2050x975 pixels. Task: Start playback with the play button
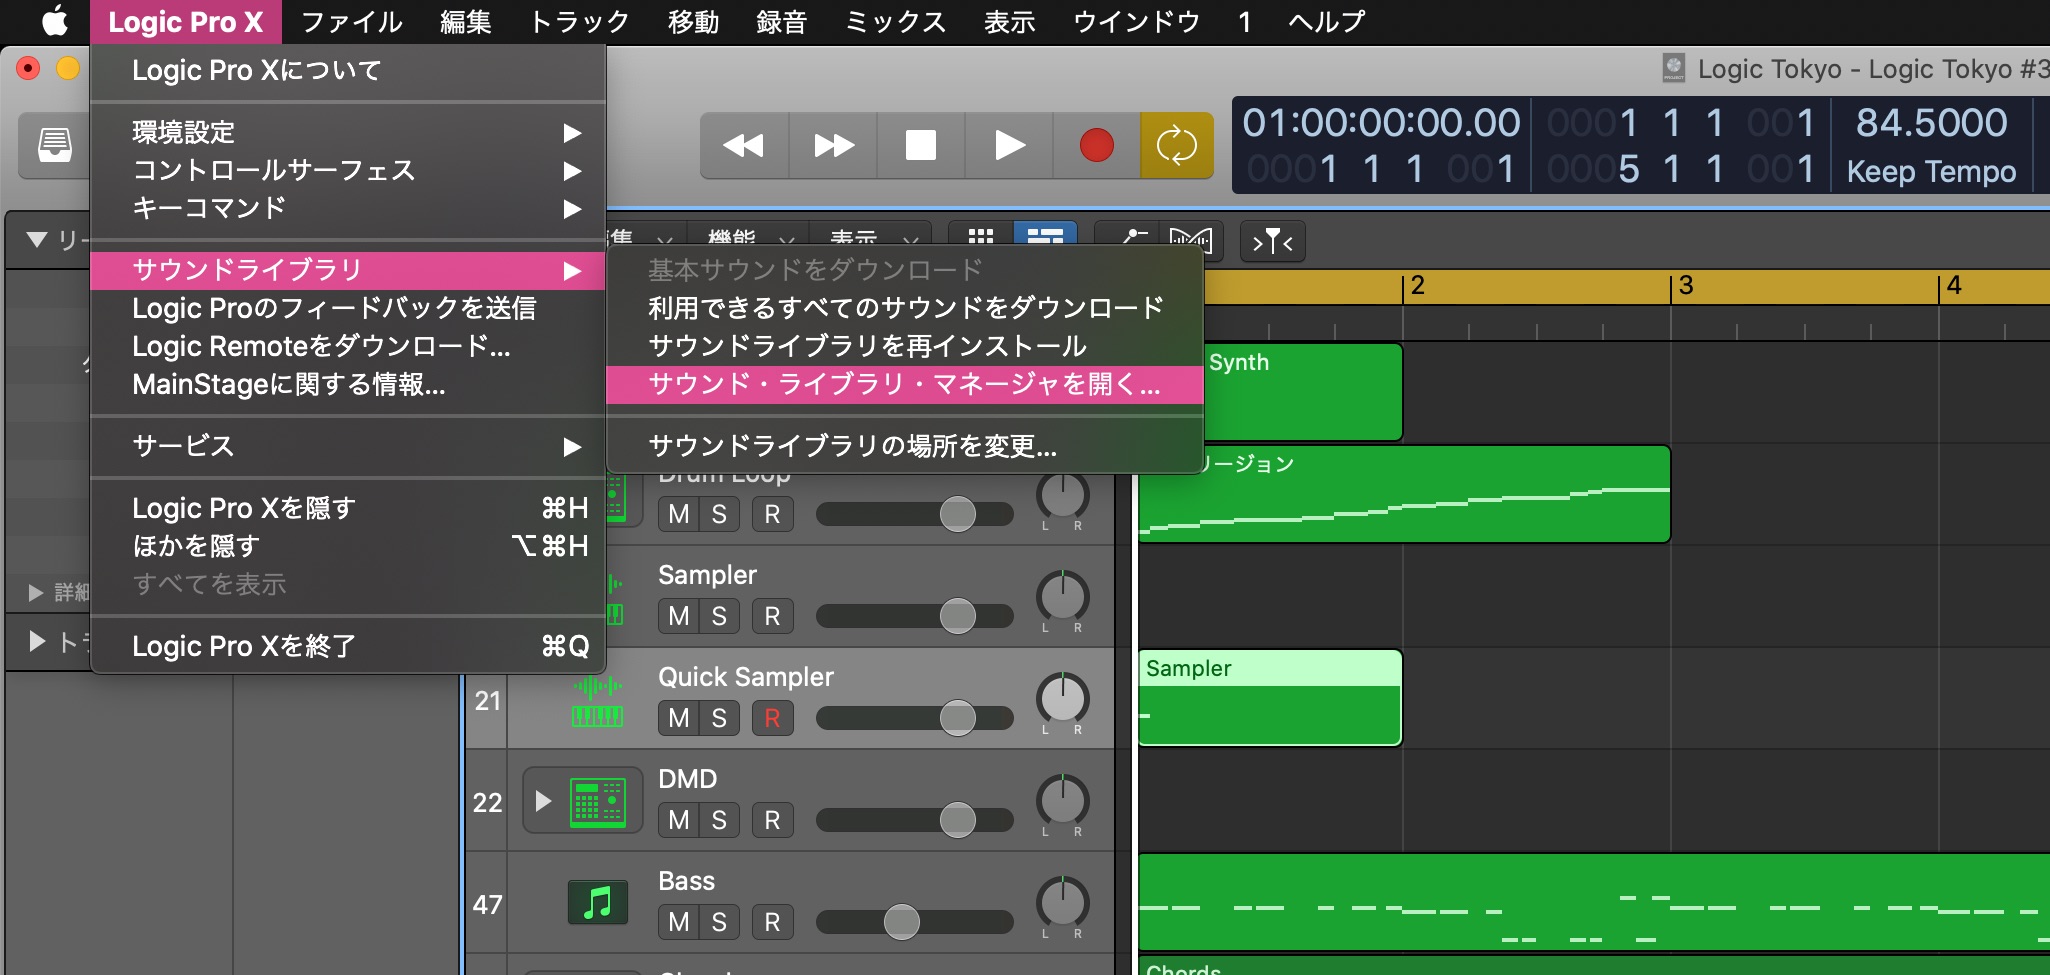[1009, 146]
